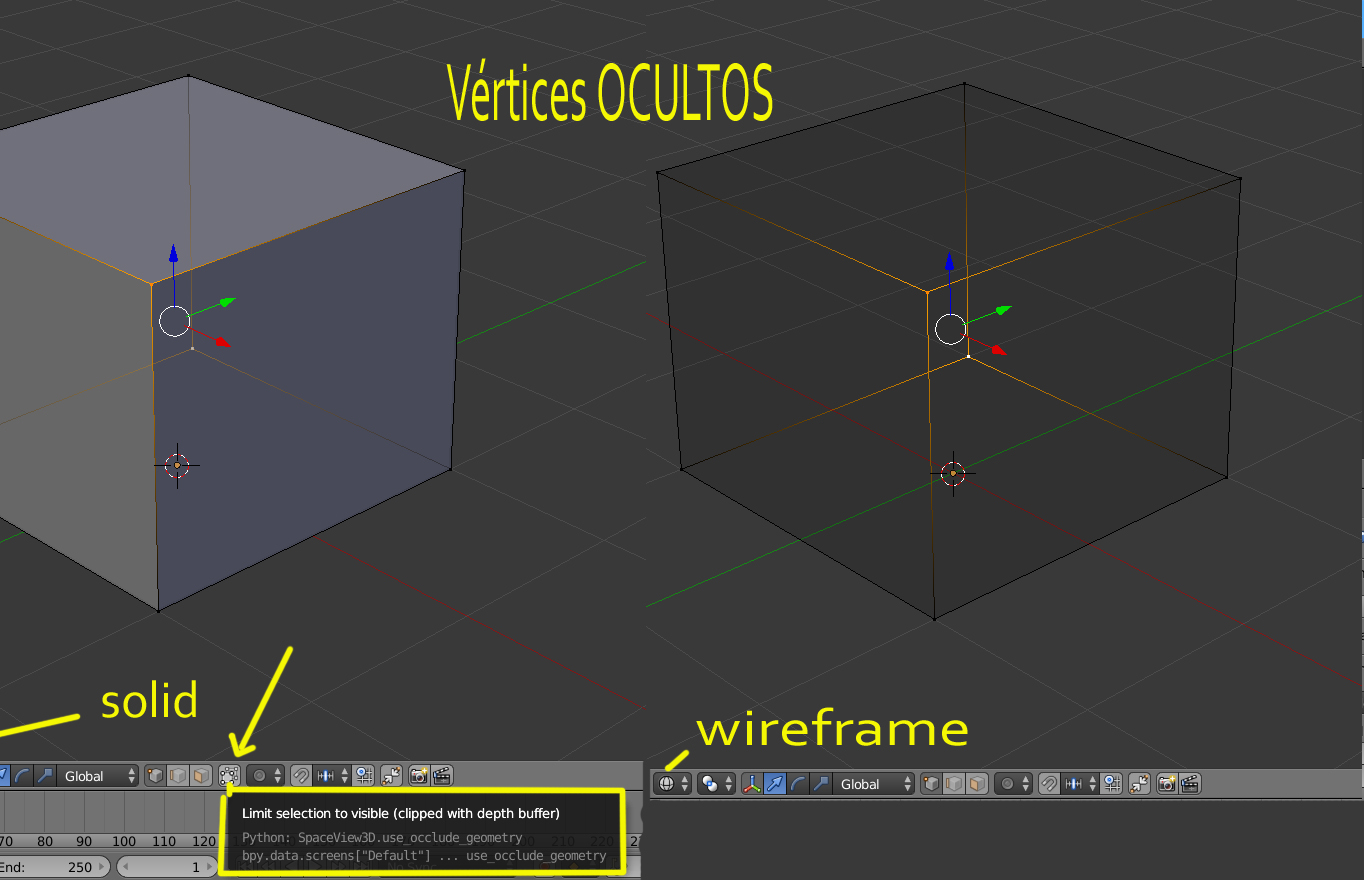Select rotate manipulator in wireframe viewport header
1364x880 pixels.
click(798, 784)
